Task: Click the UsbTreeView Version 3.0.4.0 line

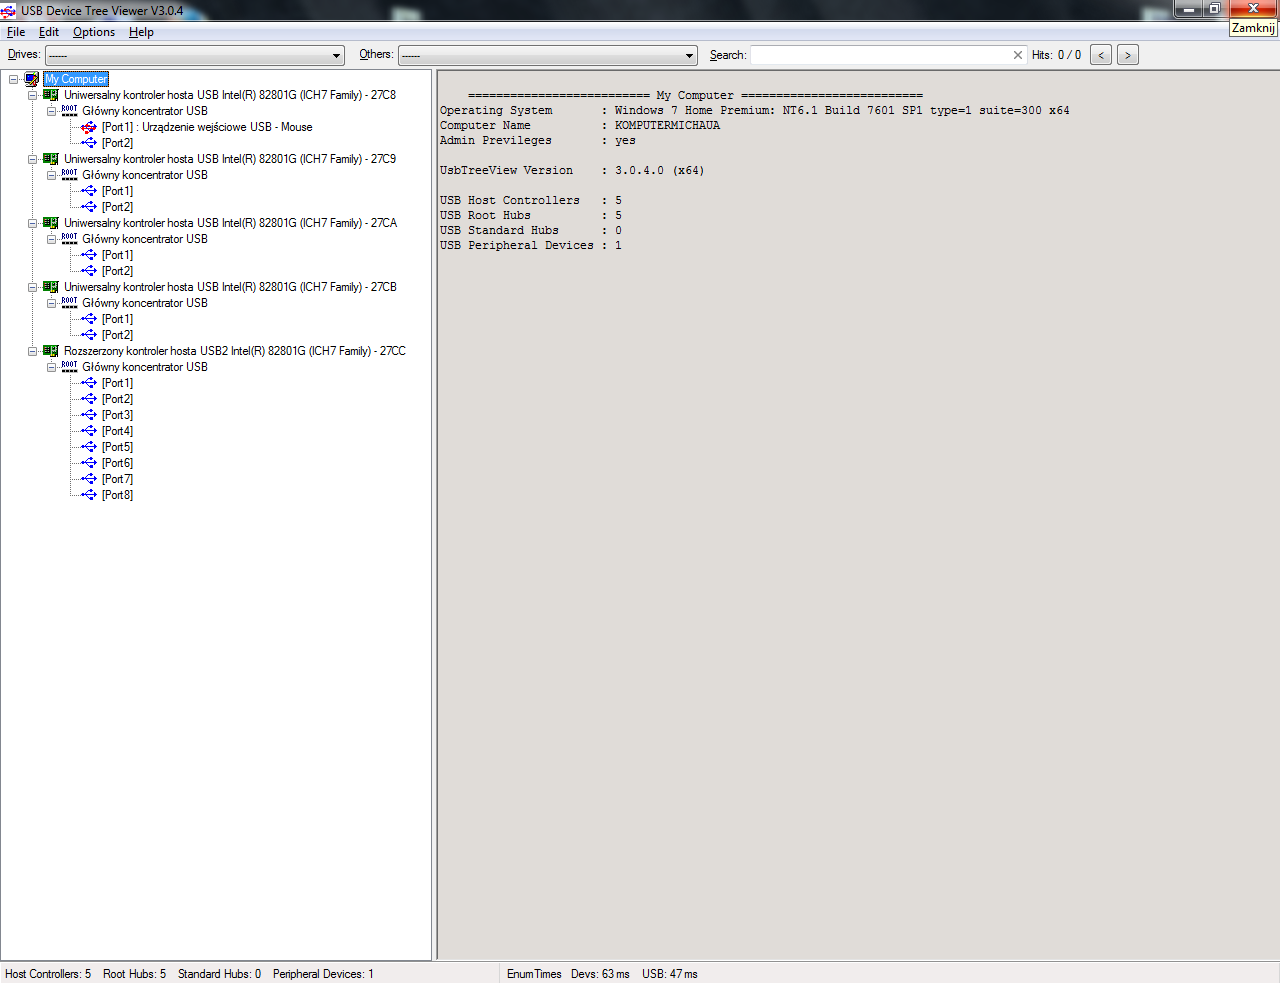Action: click(x=572, y=171)
